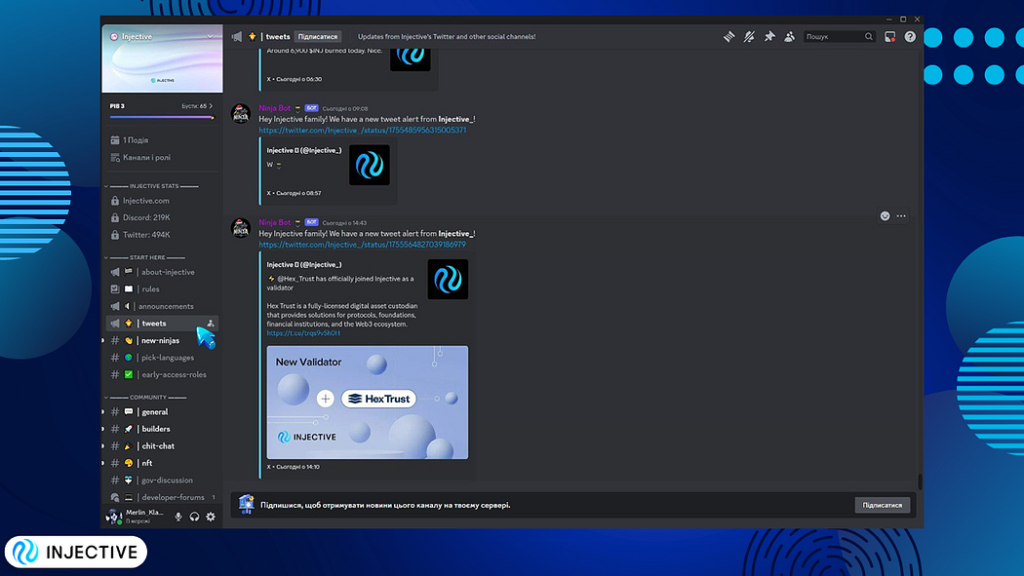Maximize the Discord window
The height and width of the screenshot is (576, 1024).
tap(903, 19)
